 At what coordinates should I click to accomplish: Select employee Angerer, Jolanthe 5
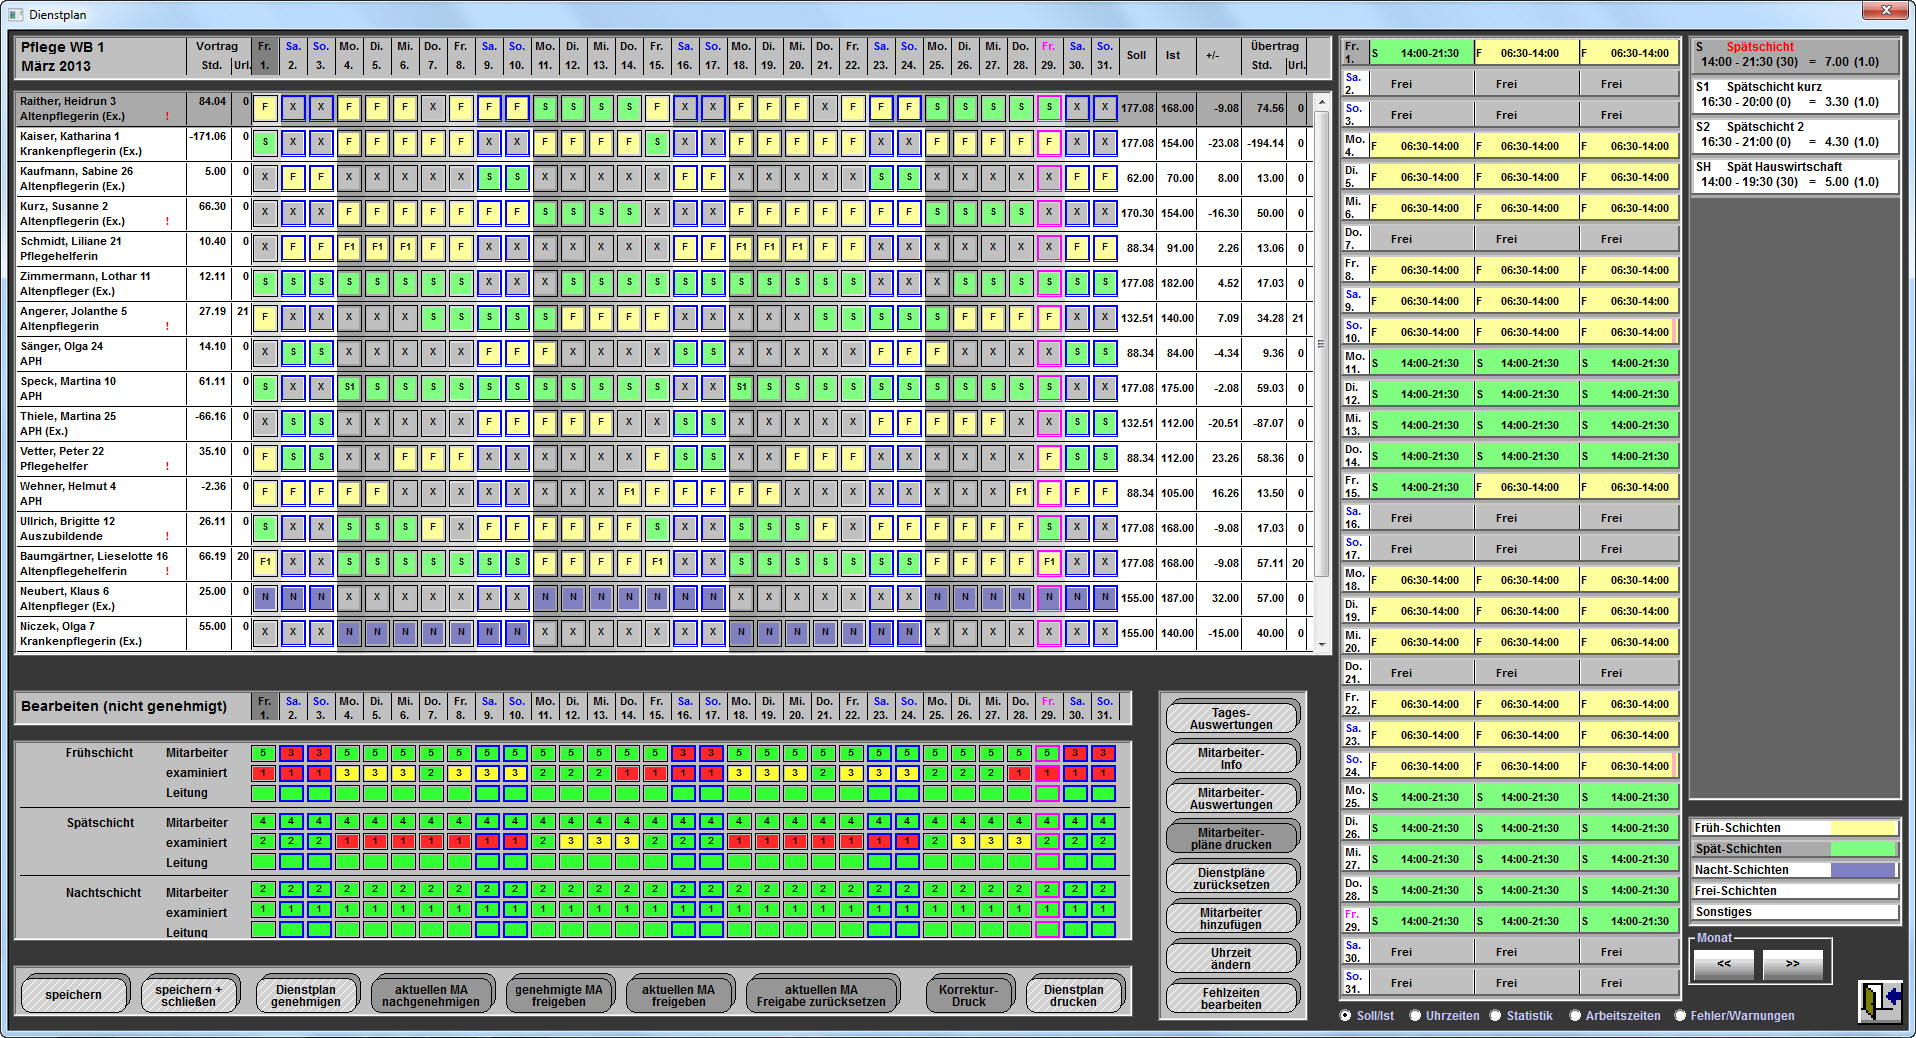[100, 319]
